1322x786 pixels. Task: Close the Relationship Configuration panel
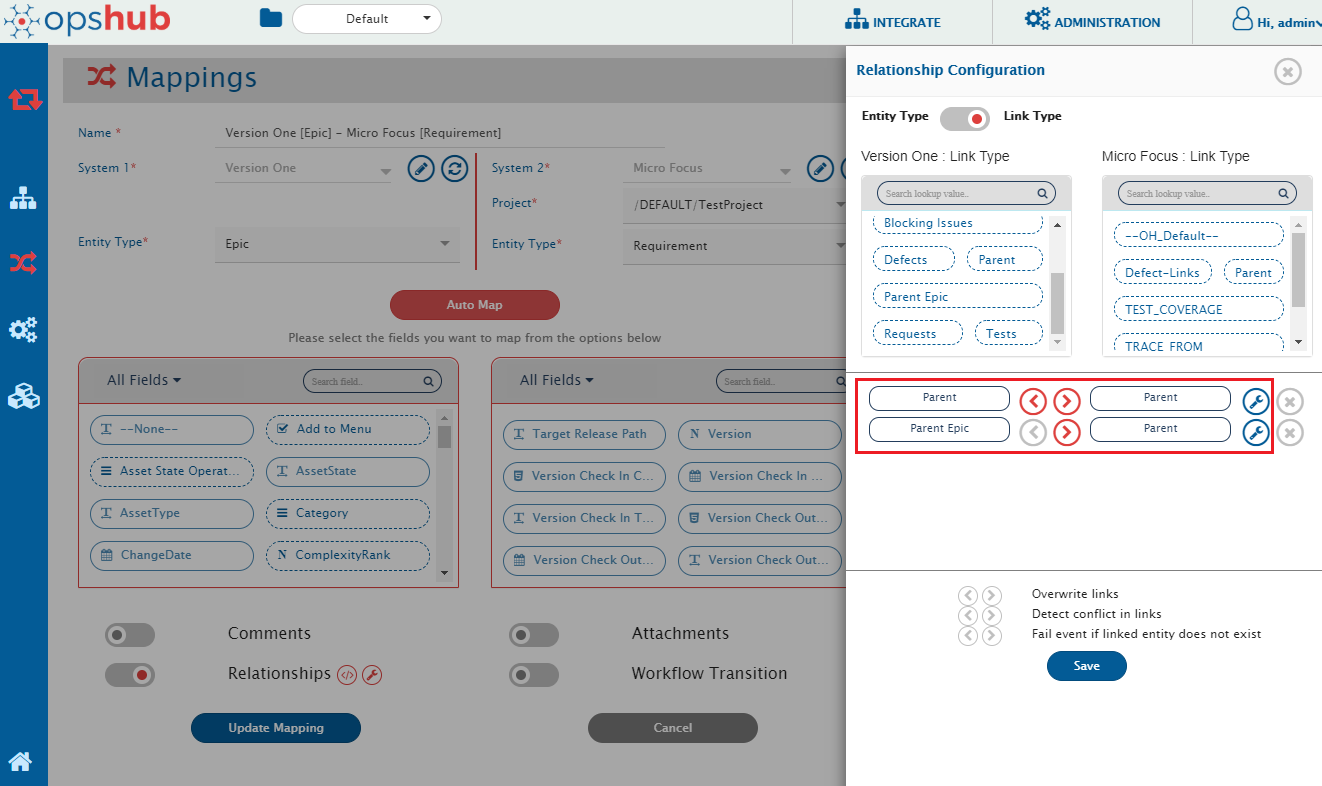(1287, 72)
